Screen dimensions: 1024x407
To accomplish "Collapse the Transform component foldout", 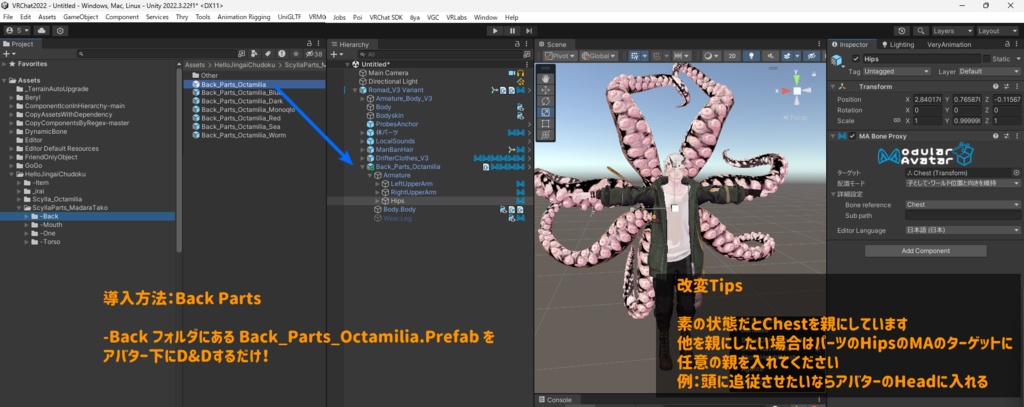I will [x=833, y=87].
